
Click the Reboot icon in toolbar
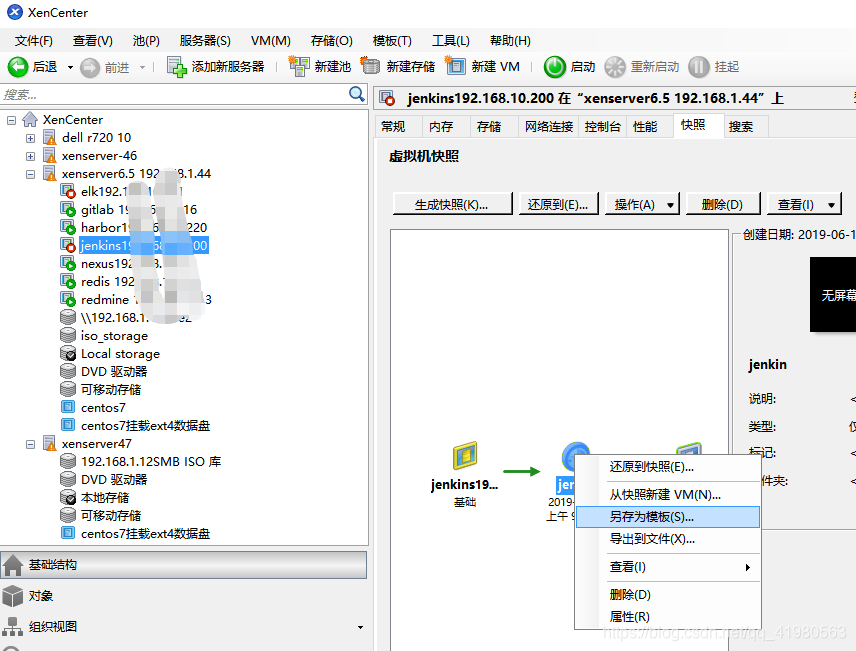pyautogui.click(x=615, y=67)
